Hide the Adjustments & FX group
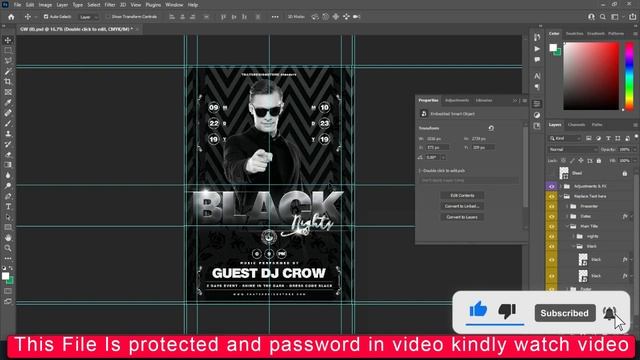Image resolution: width=640 pixels, height=360 pixels. click(x=551, y=186)
